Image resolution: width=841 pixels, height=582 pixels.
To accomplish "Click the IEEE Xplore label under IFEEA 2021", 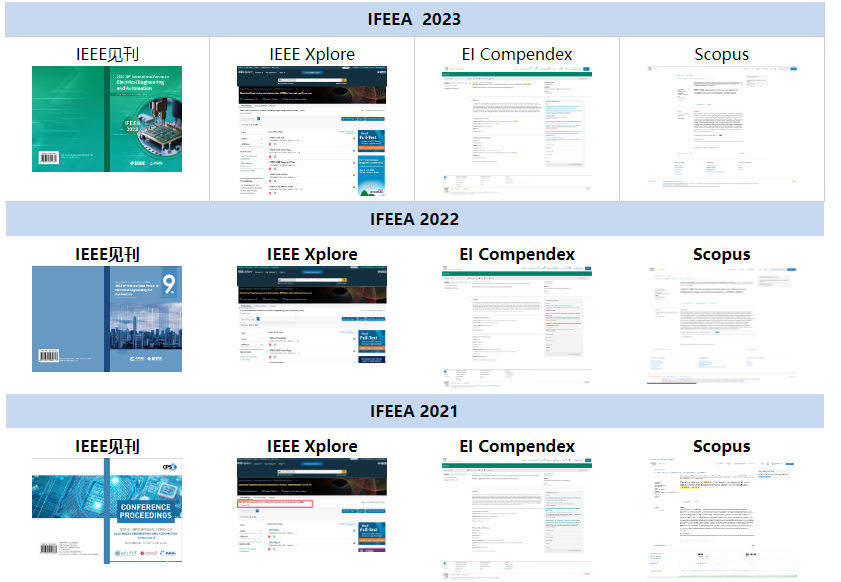I will pyautogui.click(x=312, y=446).
